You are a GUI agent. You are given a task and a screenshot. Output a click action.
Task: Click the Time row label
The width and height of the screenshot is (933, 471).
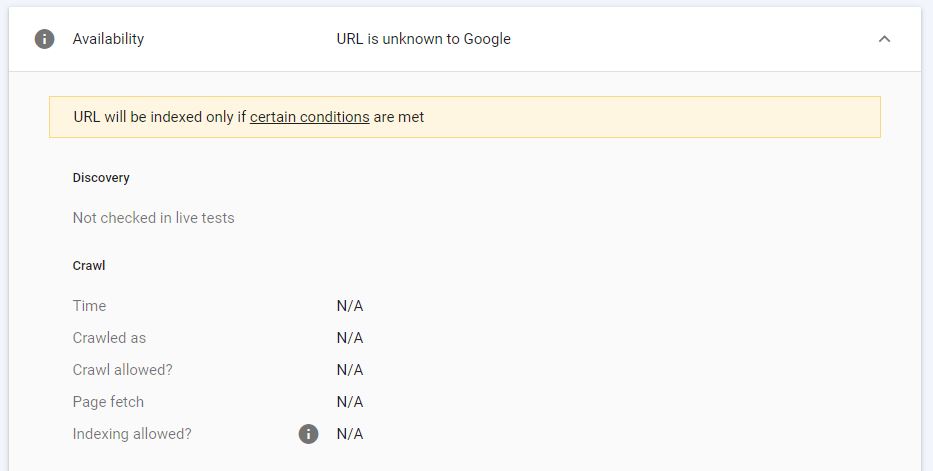pyautogui.click(x=89, y=306)
